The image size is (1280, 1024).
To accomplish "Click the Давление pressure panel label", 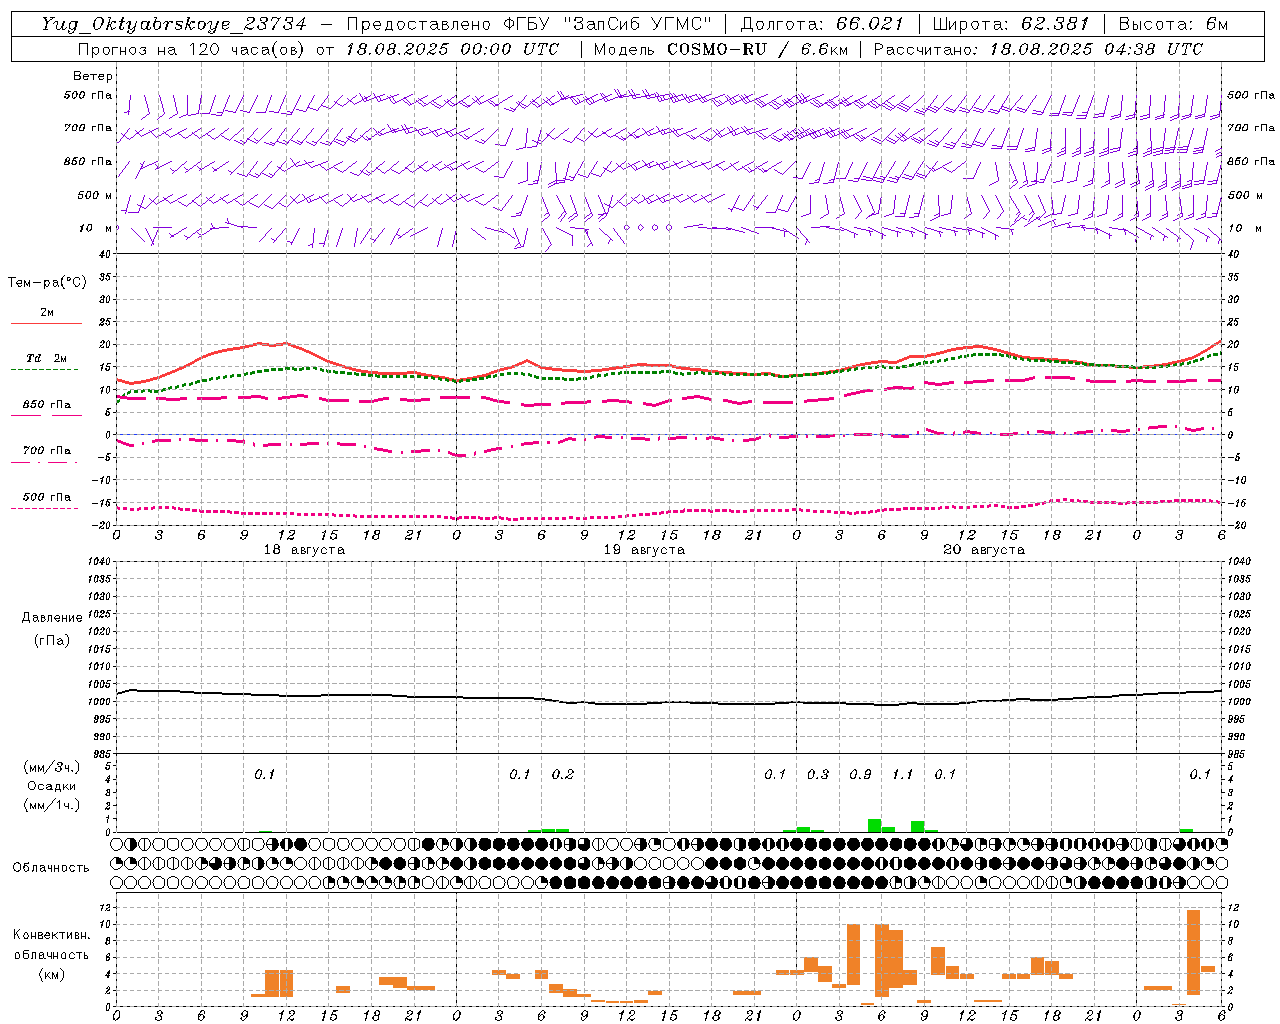I will coord(52,618).
